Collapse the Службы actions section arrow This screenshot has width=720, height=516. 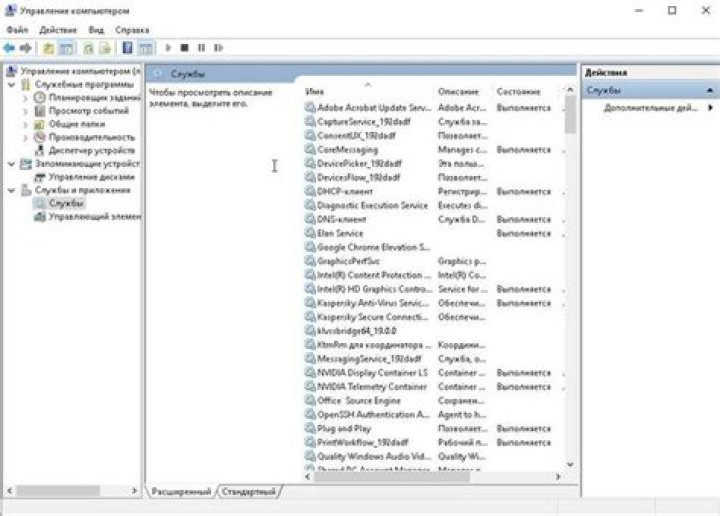(x=710, y=90)
